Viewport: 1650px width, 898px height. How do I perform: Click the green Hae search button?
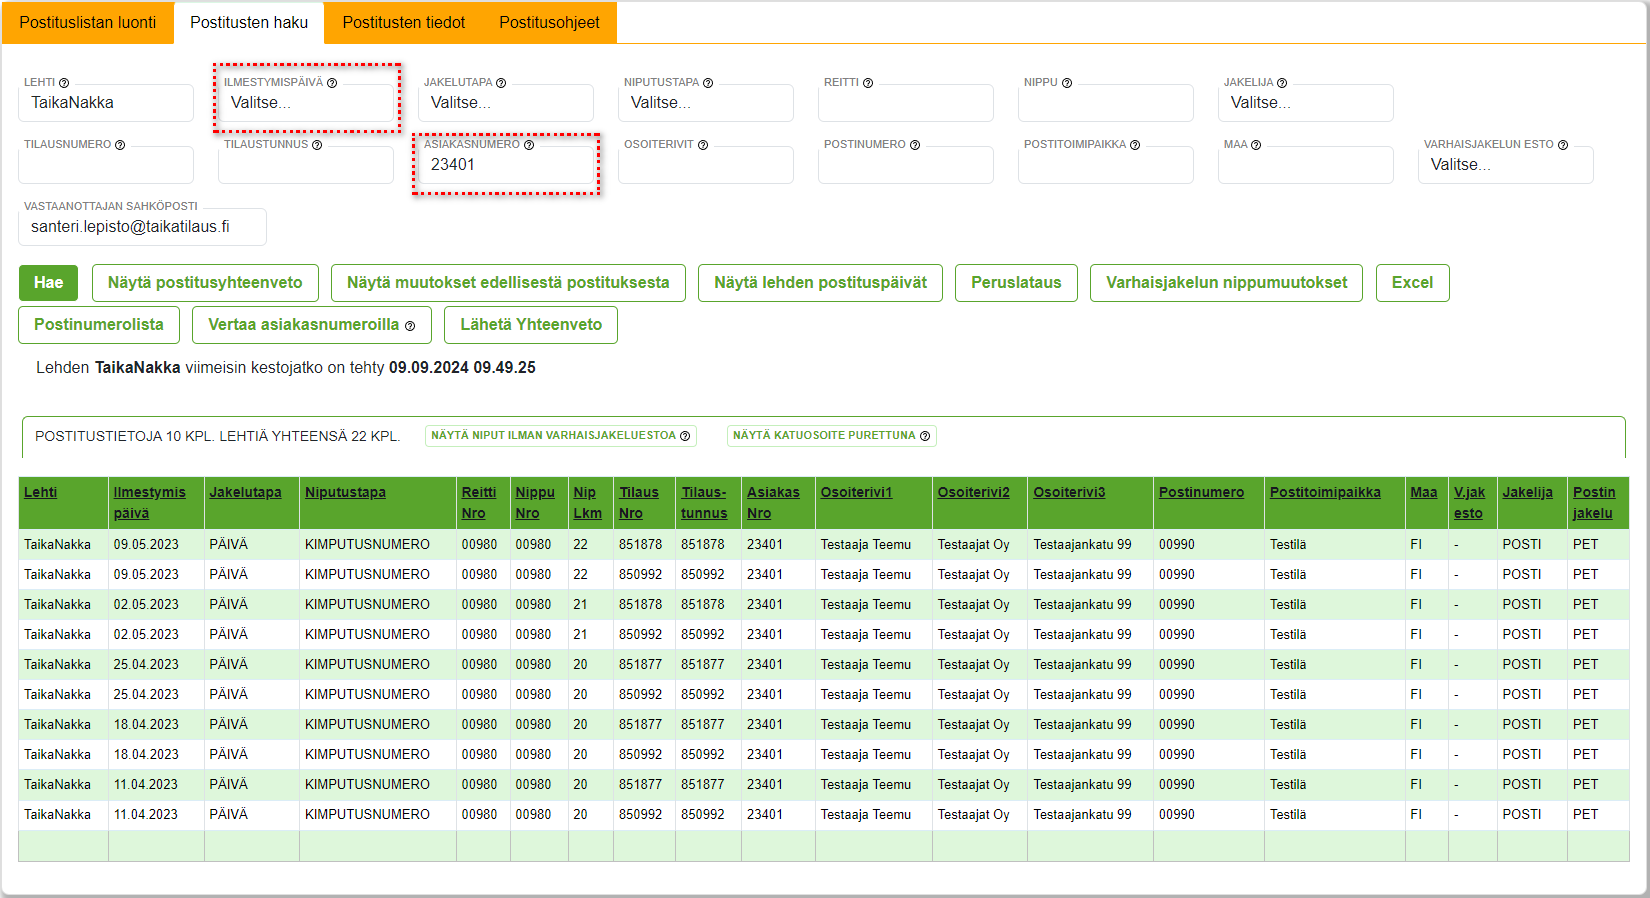coord(48,283)
